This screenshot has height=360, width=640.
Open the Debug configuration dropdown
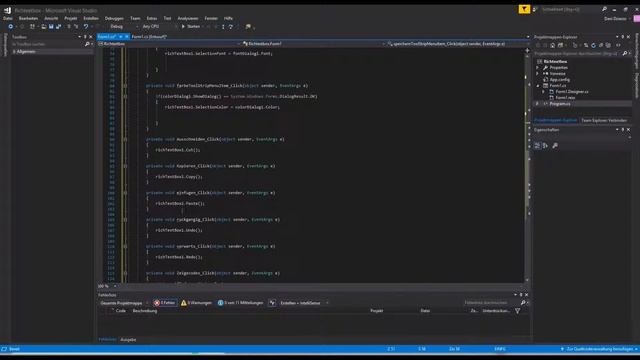pos(123,27)
